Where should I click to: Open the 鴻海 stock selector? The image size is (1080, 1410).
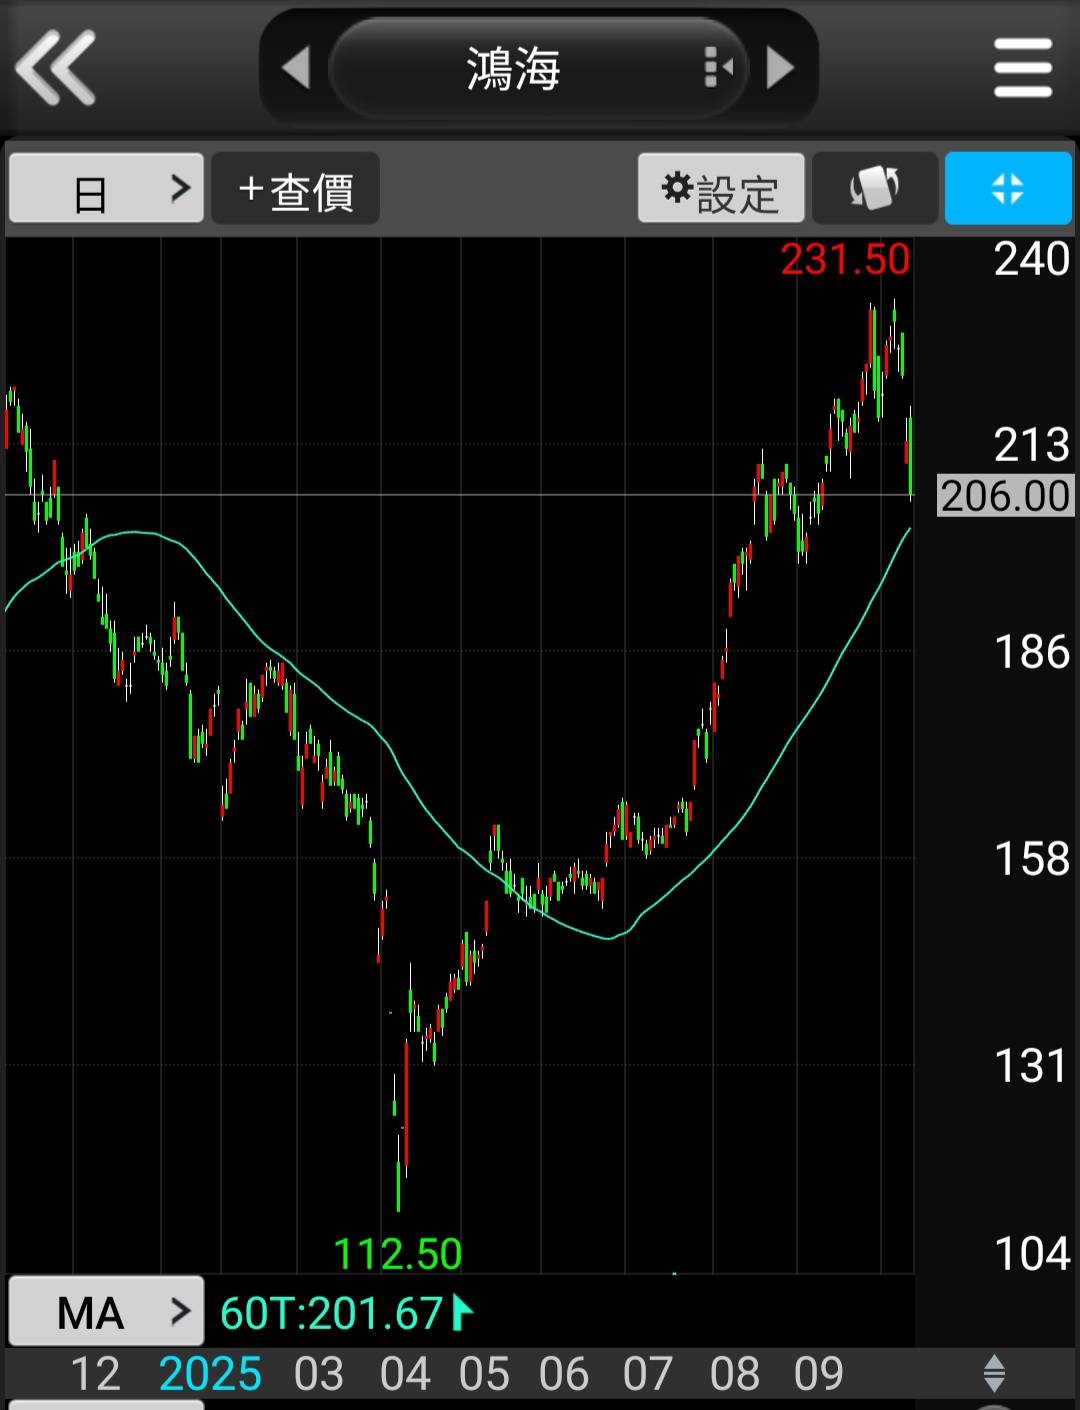click(x=538, y=68)
